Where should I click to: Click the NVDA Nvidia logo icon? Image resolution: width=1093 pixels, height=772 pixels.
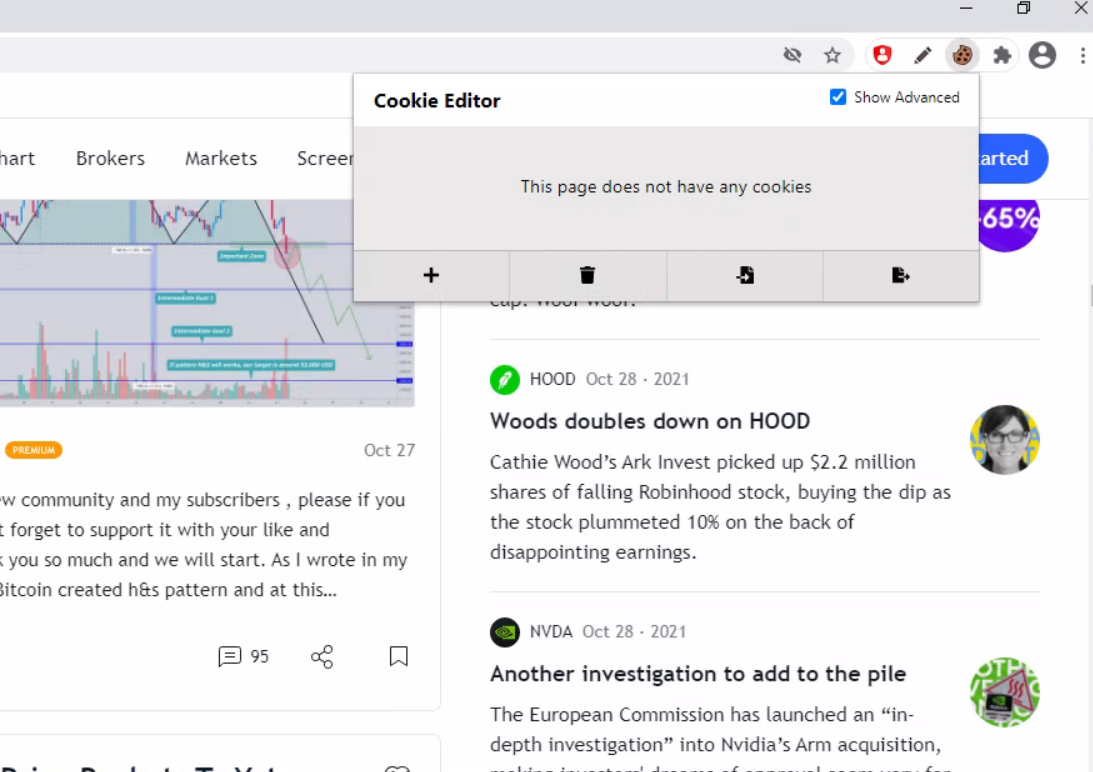(505, 632)
